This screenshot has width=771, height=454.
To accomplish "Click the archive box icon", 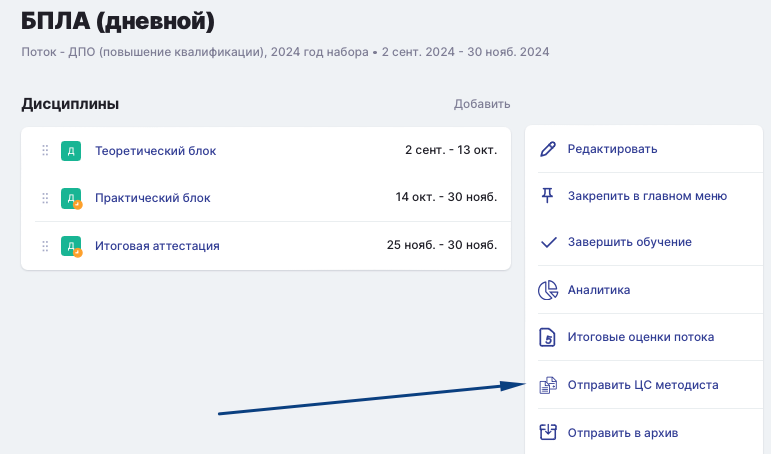I will (x=547, y=433).
